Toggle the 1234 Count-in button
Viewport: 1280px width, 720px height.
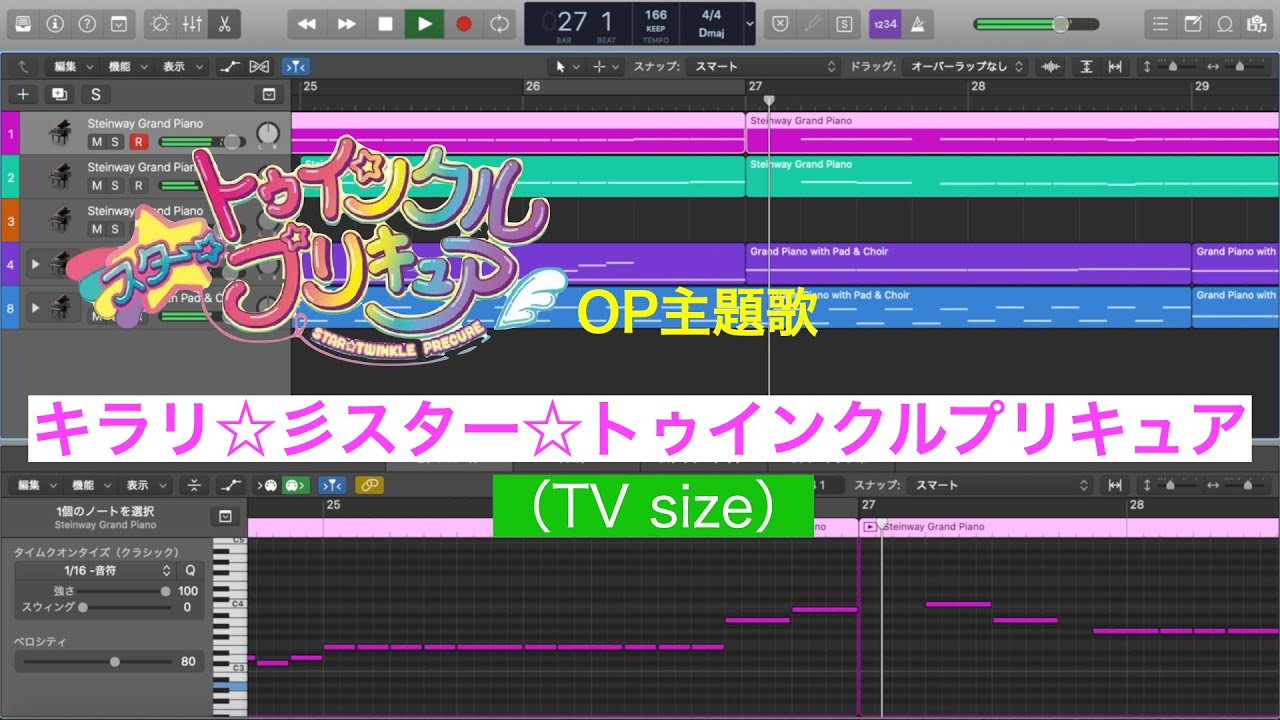(884, 23)
